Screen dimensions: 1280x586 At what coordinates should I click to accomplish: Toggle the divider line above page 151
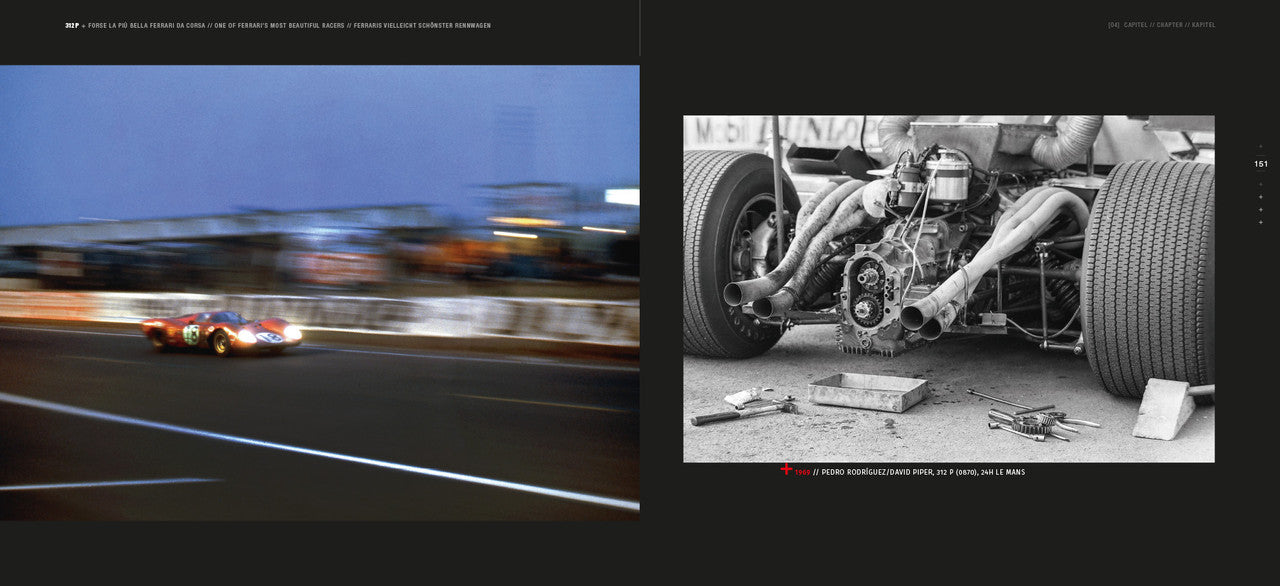1261,155
